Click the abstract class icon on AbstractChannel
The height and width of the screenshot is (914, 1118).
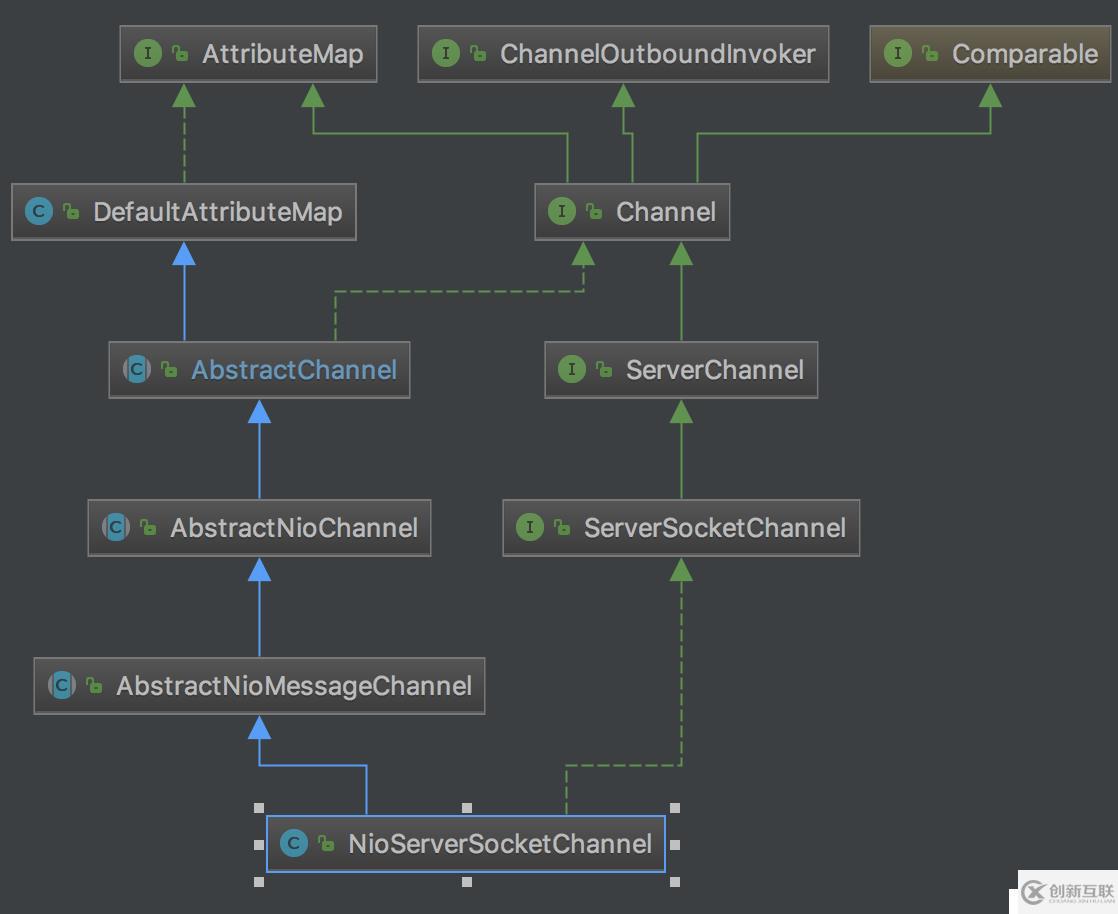point(137,369)
